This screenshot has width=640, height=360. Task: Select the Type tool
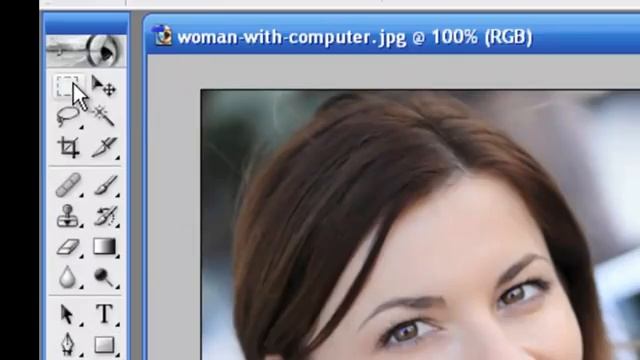[x=104, y=314]
